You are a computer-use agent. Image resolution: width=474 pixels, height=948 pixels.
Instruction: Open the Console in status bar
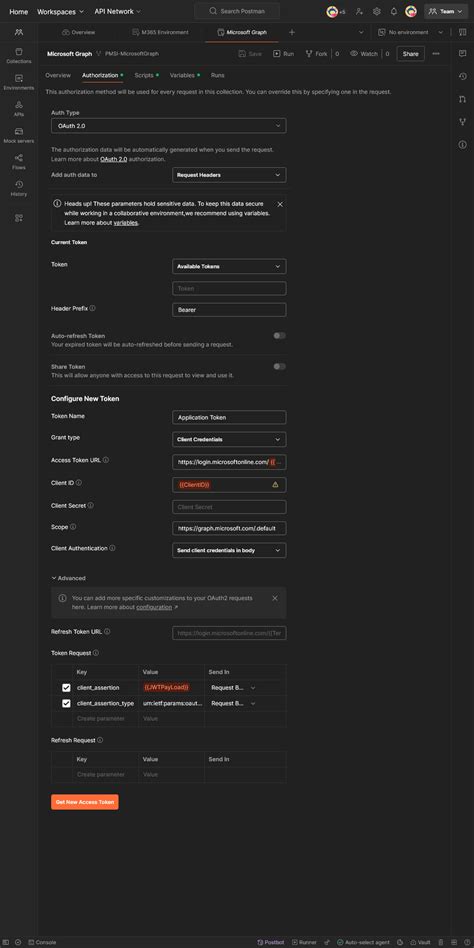(42, 942)
